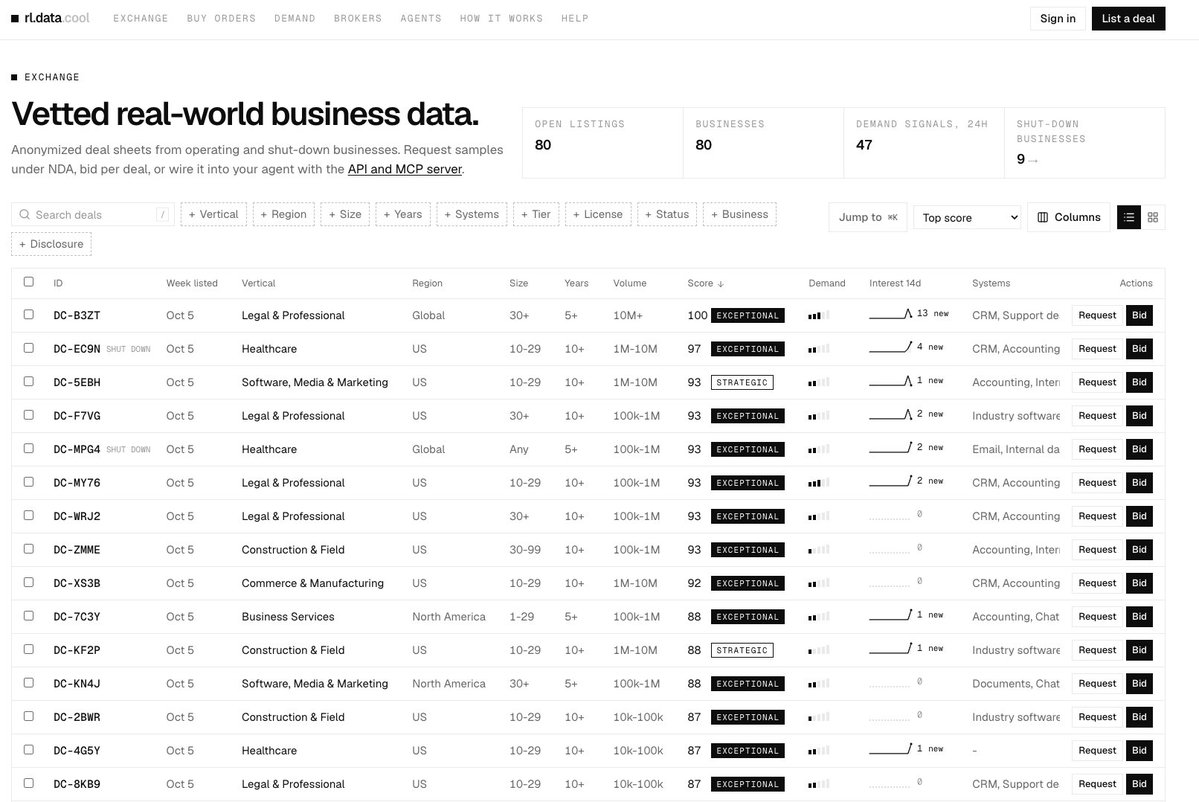Click the interest sparkline for DC-5EBH

890,382
